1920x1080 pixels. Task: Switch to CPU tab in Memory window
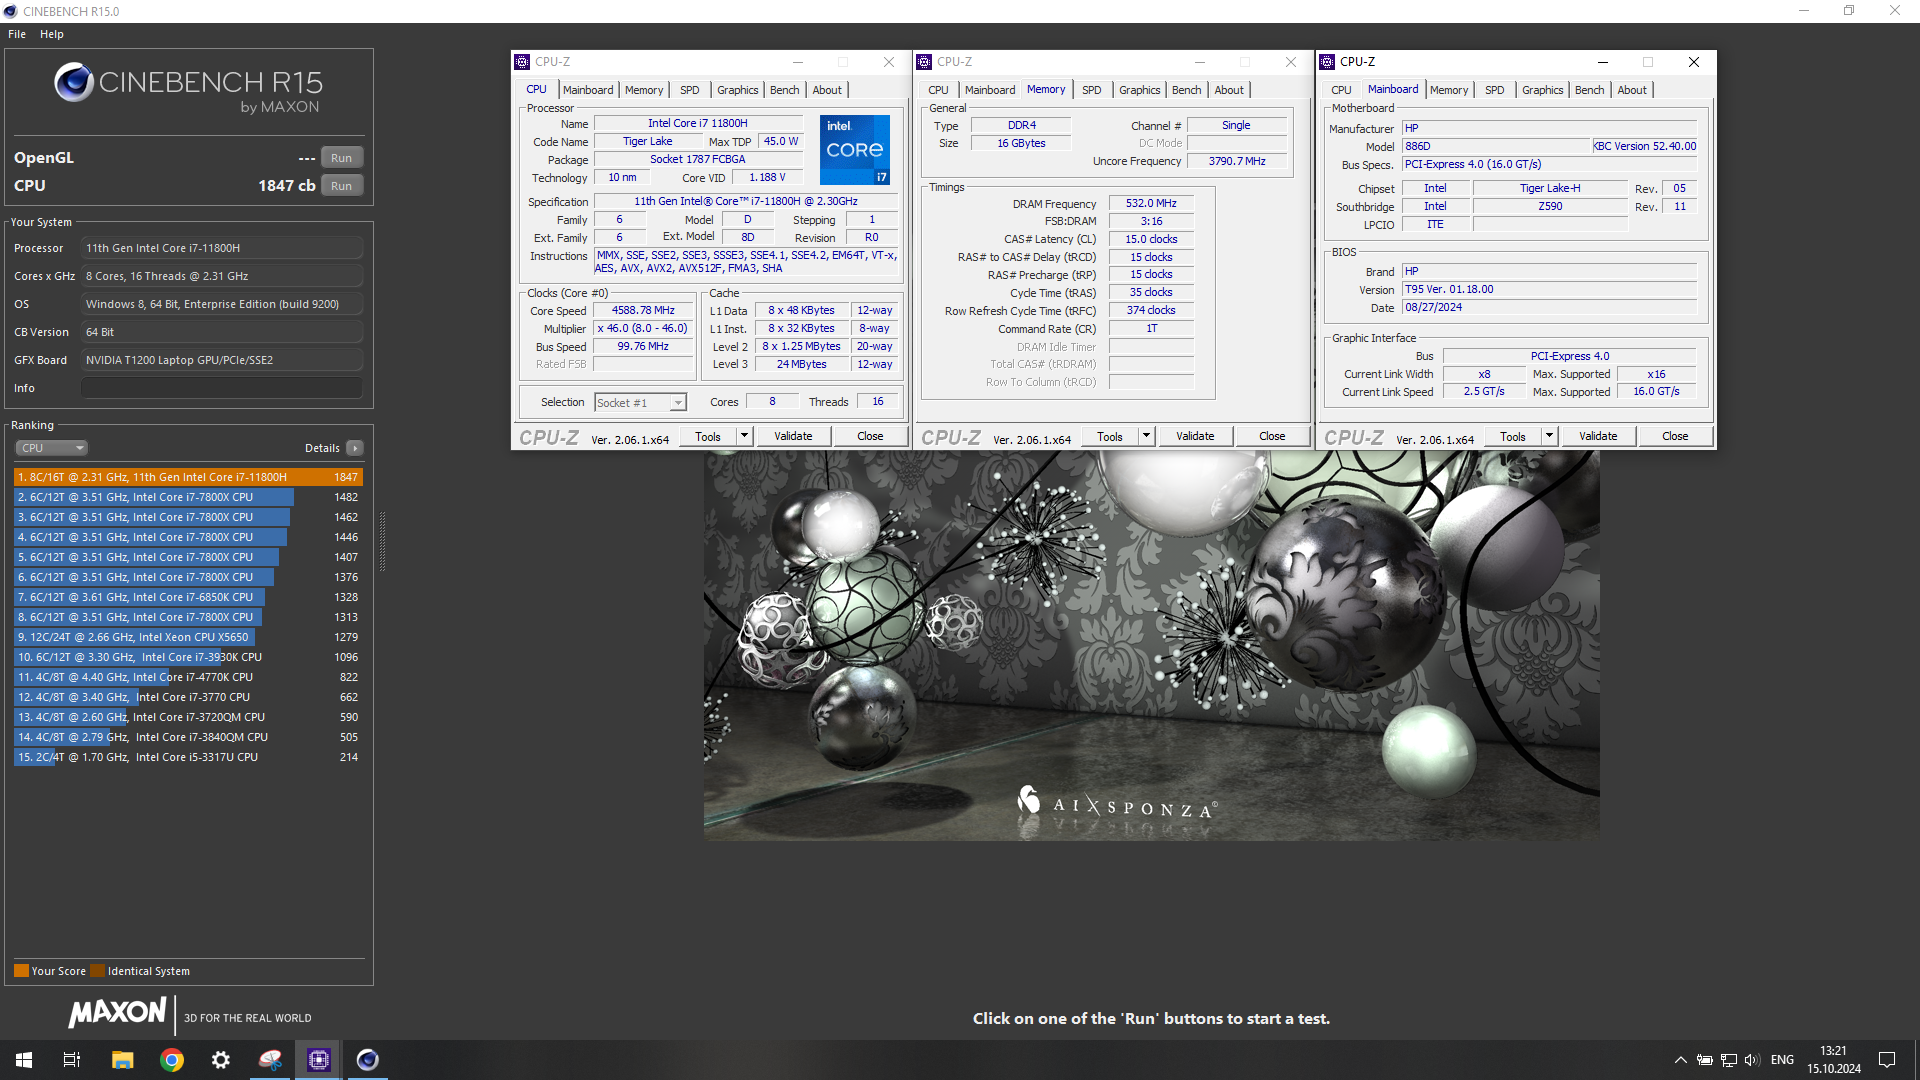pyautogui.click(x=938, y=90)
